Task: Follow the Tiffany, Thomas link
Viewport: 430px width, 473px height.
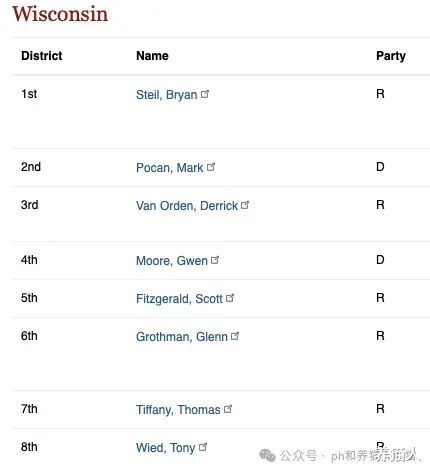Action: coord(178,410)
